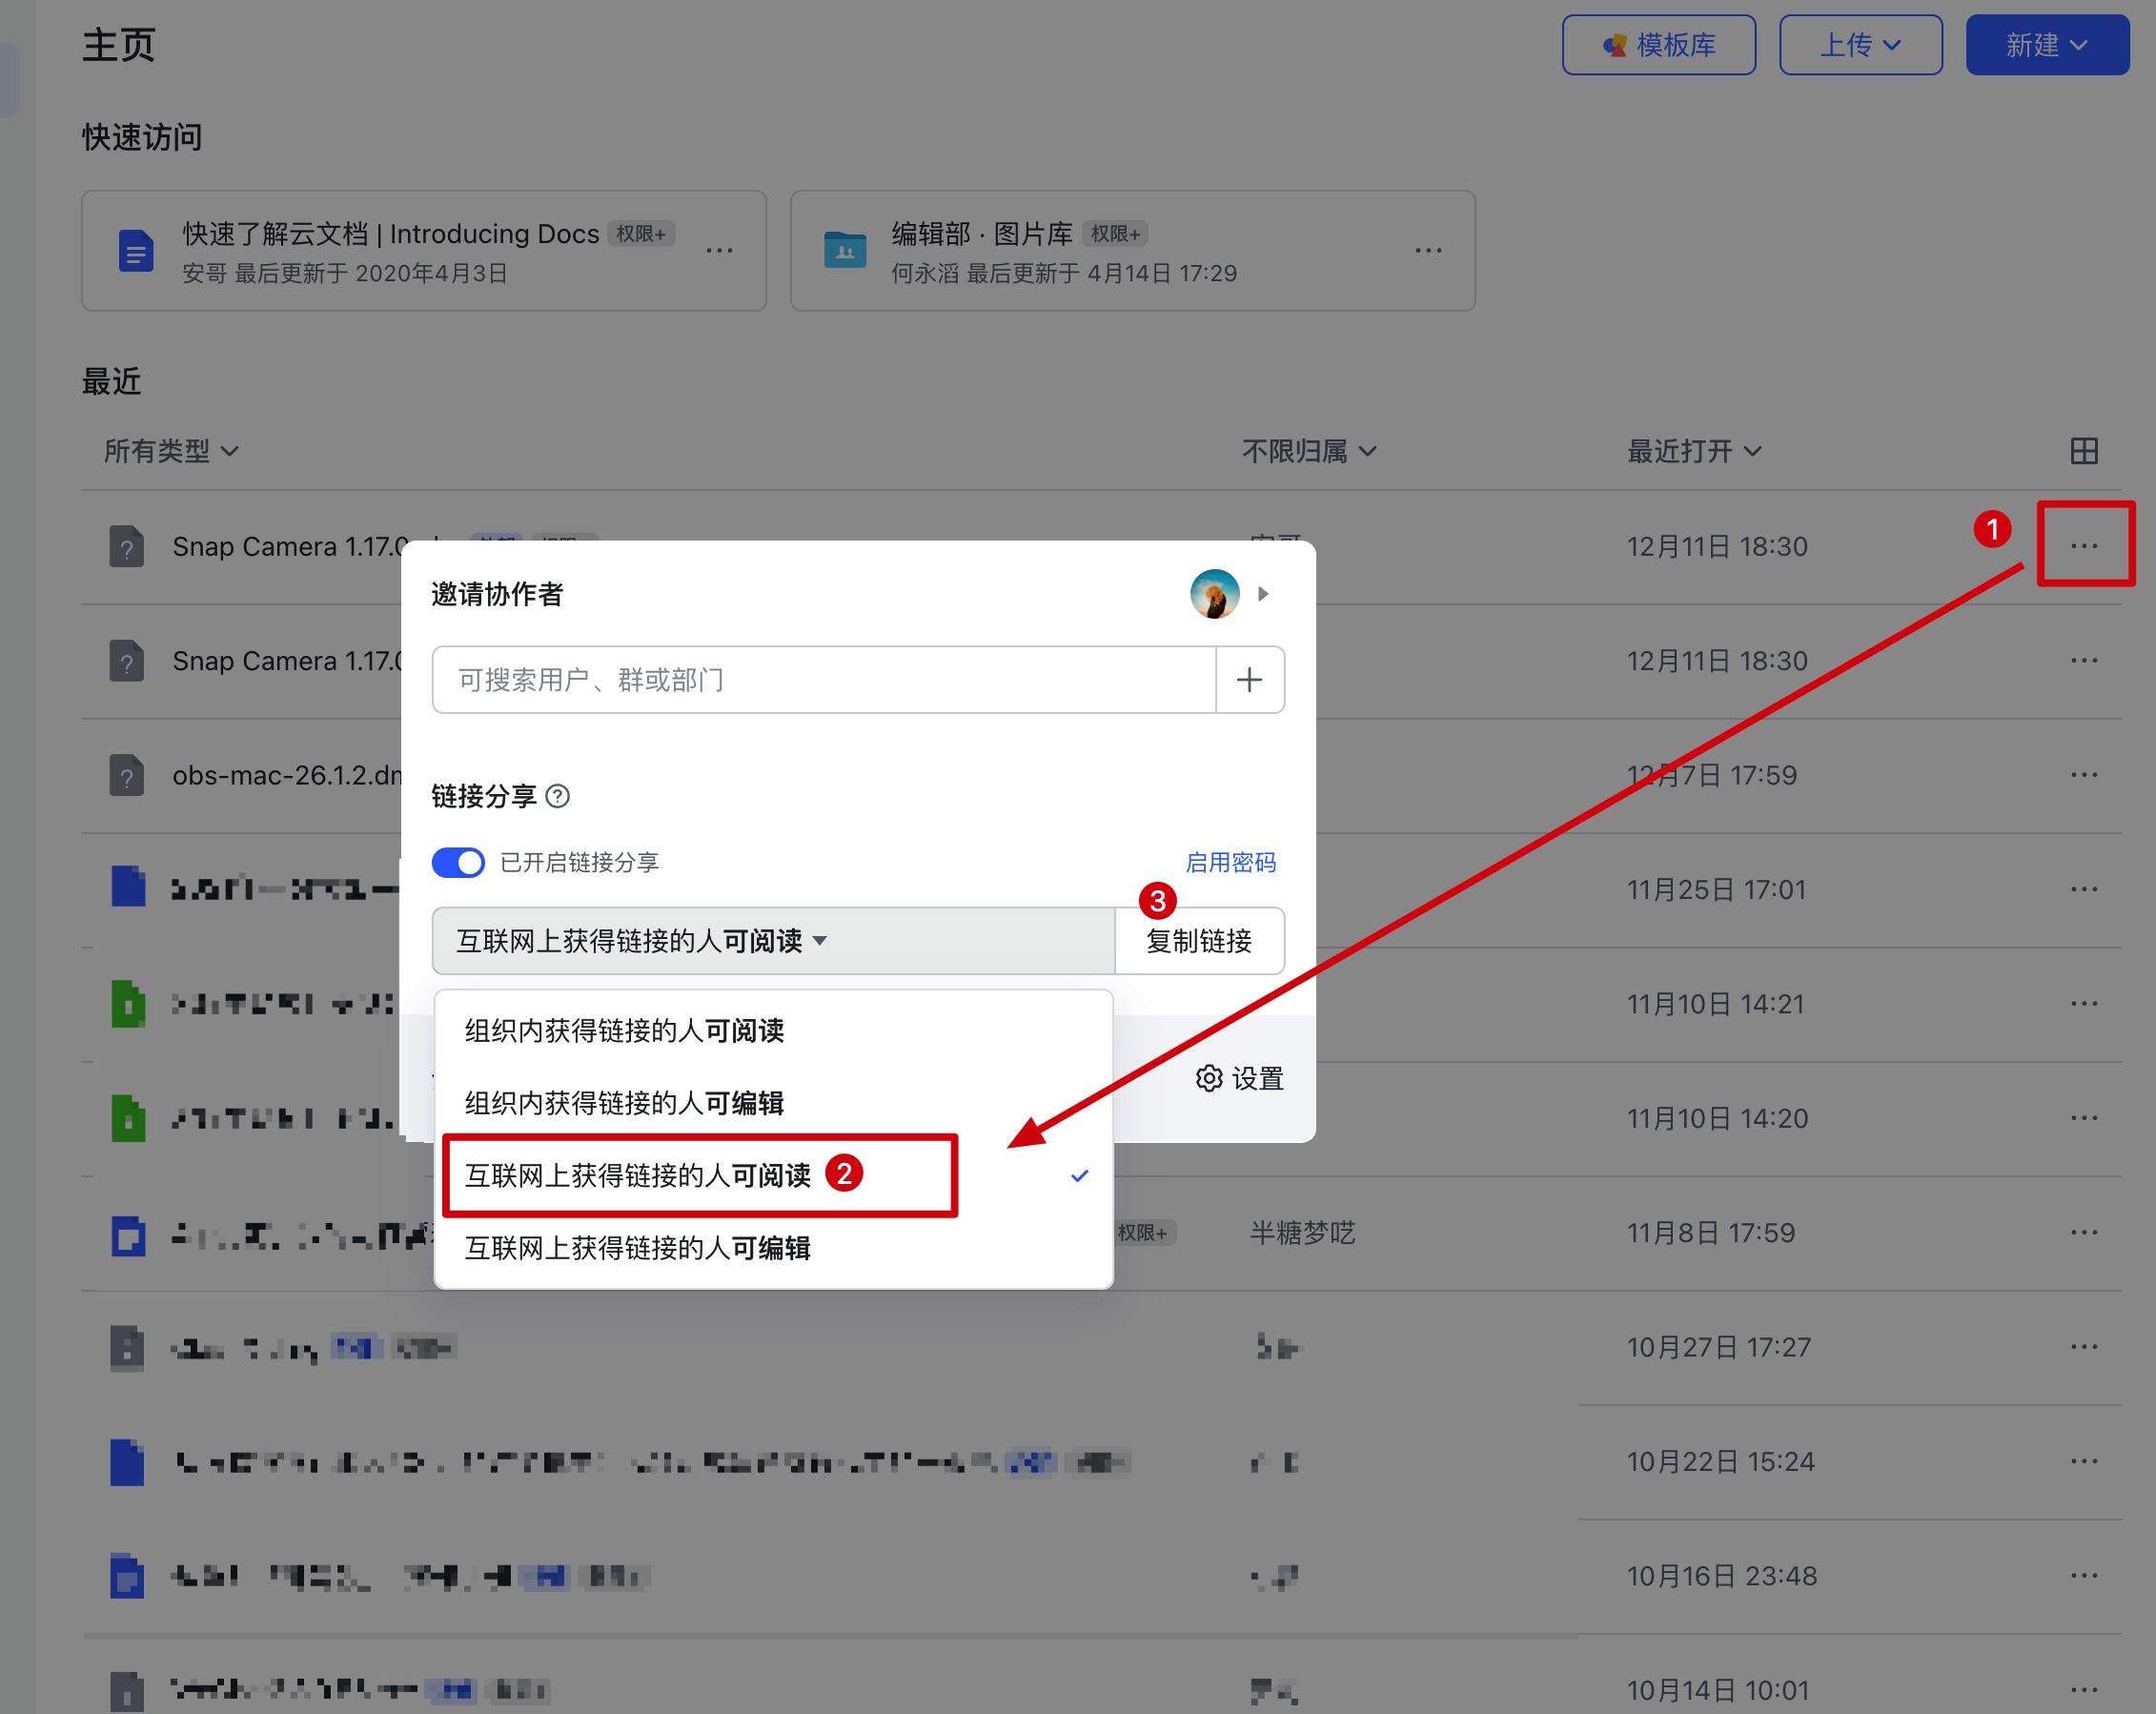Open the 不限归属 ownership dropdown
The image size is (2156, 1714).
(x=1308, y=451)
